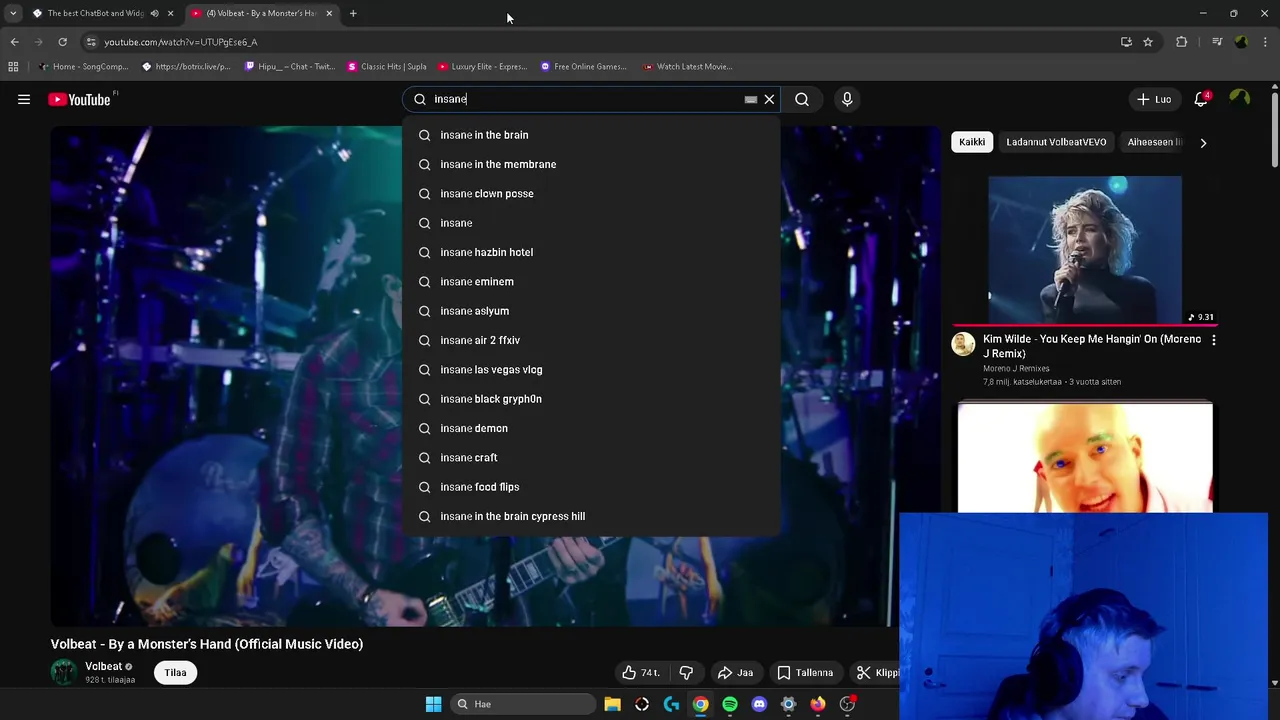Choose suggestion 'insane demon'

[590, 428]
